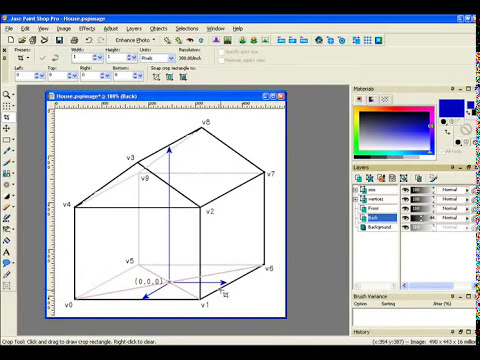Viewport: 480px width, 360px height.
Task: Toggle visibility eye of the top layer group
Action: coord(405,190)
